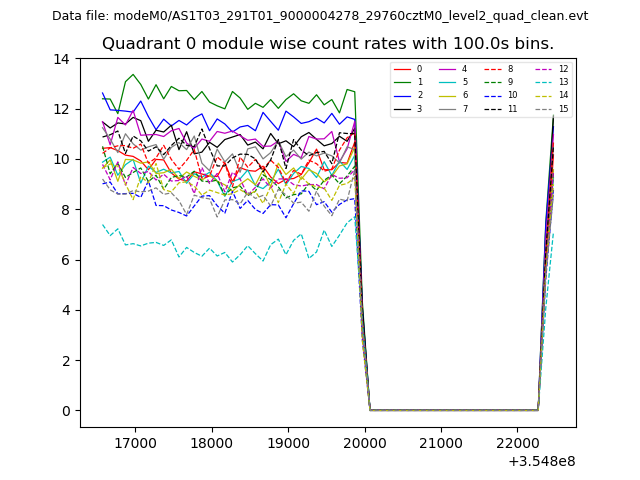The height and width of the screenshot is (480, 640).
Task: Toggle module 13 cyan dashed legend entry
Action: point(550,82)
